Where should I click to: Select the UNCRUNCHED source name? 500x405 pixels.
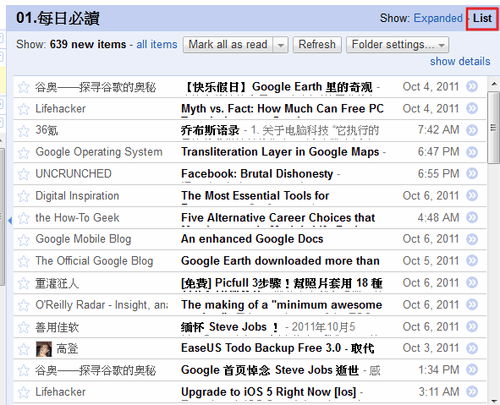[x=73, y=174]
